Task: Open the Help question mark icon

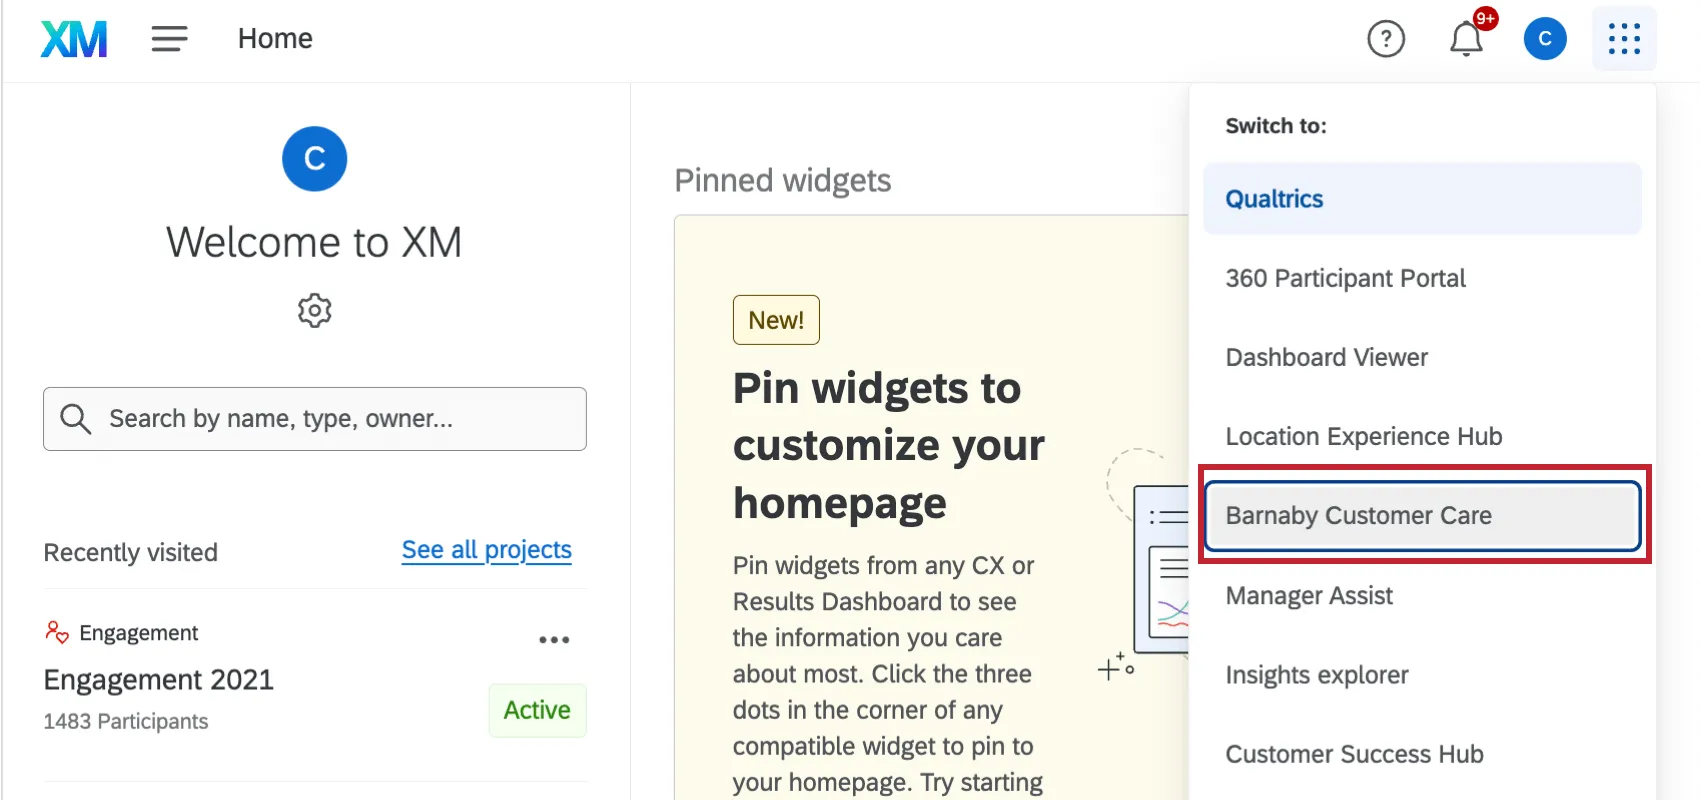Action: click(x=1386, y=39)
